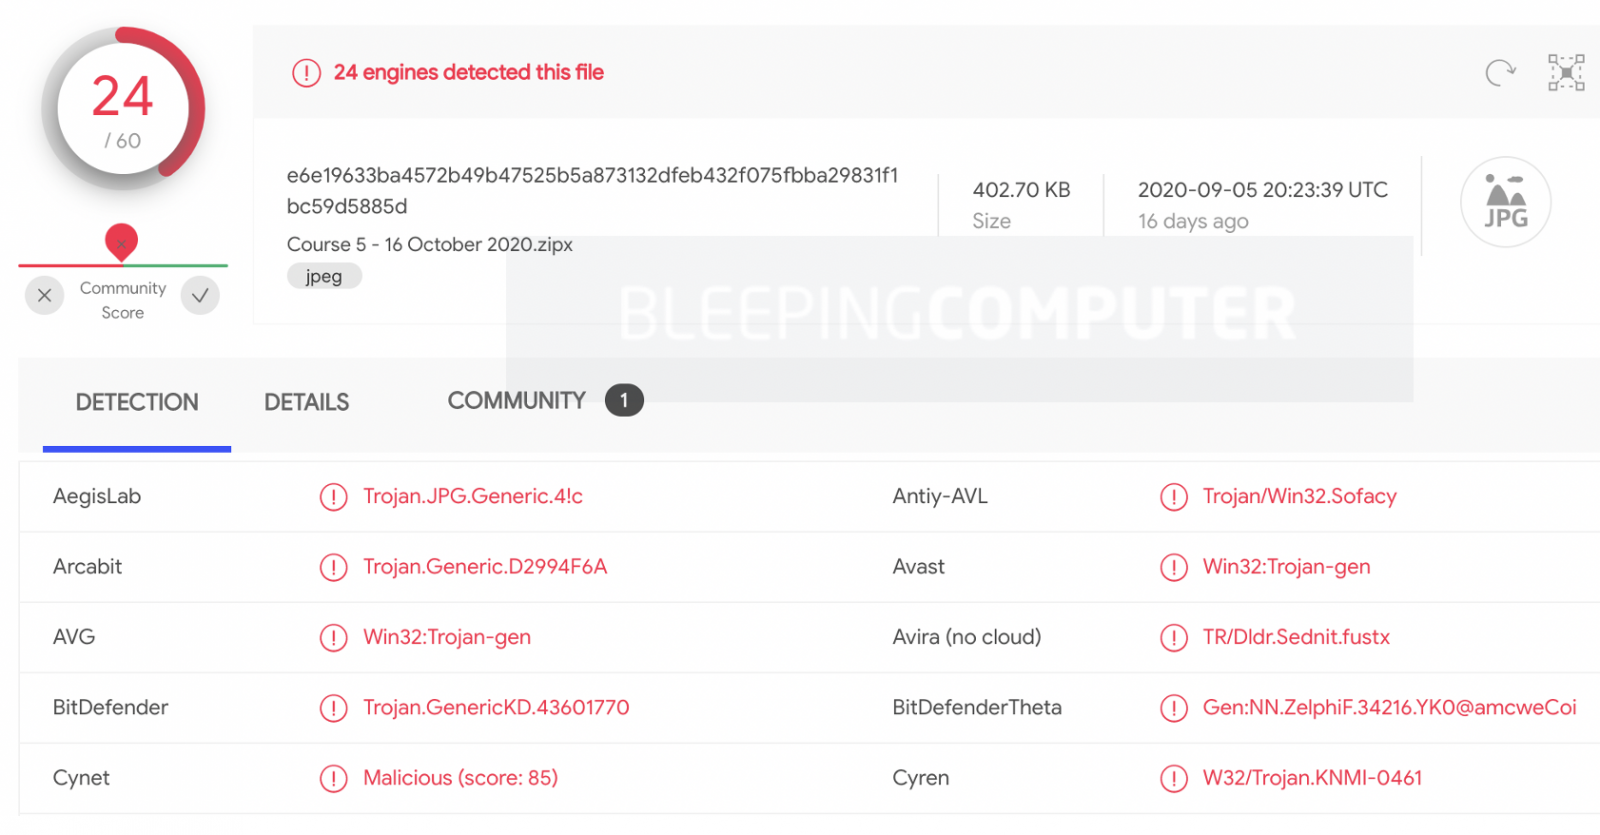1600x835 pixels.
Task: Click the JPG file type icon
Action: tap(1505, 202)
